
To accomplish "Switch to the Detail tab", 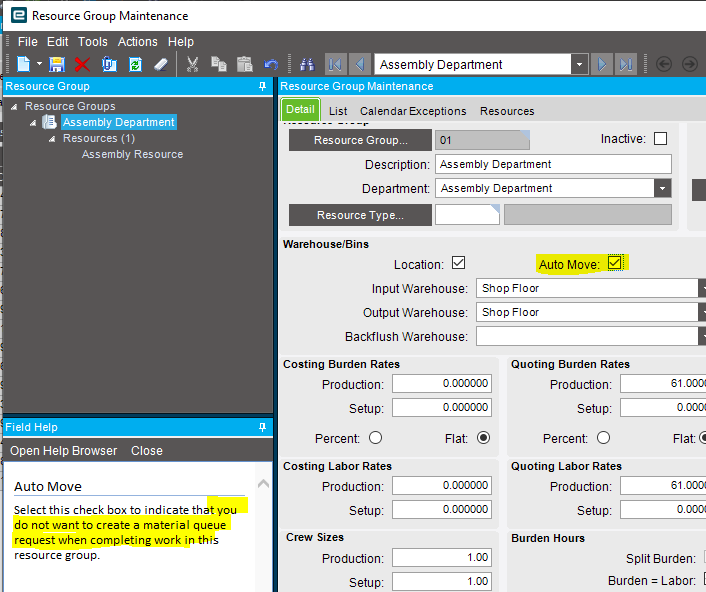I will pyautogui.click(x=300, y=109).
